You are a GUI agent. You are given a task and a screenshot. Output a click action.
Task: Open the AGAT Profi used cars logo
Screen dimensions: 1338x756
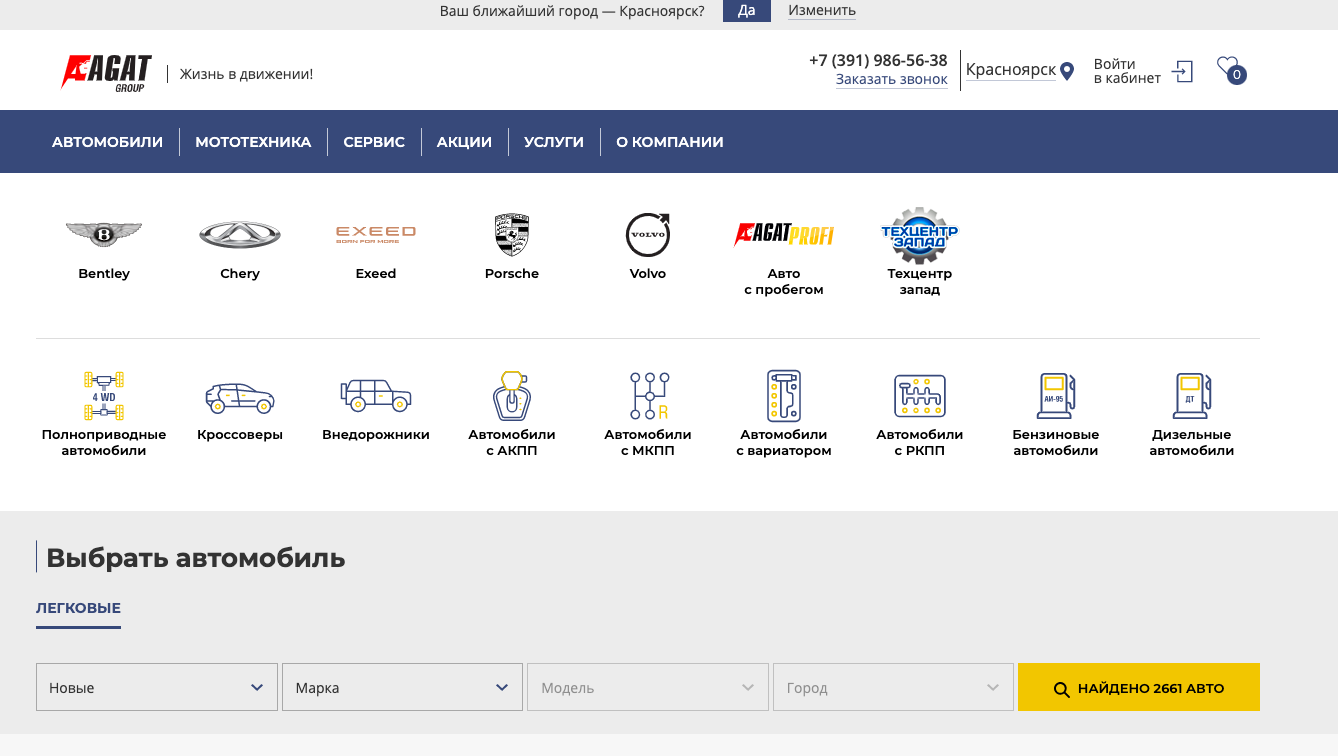tap(784, 235)
